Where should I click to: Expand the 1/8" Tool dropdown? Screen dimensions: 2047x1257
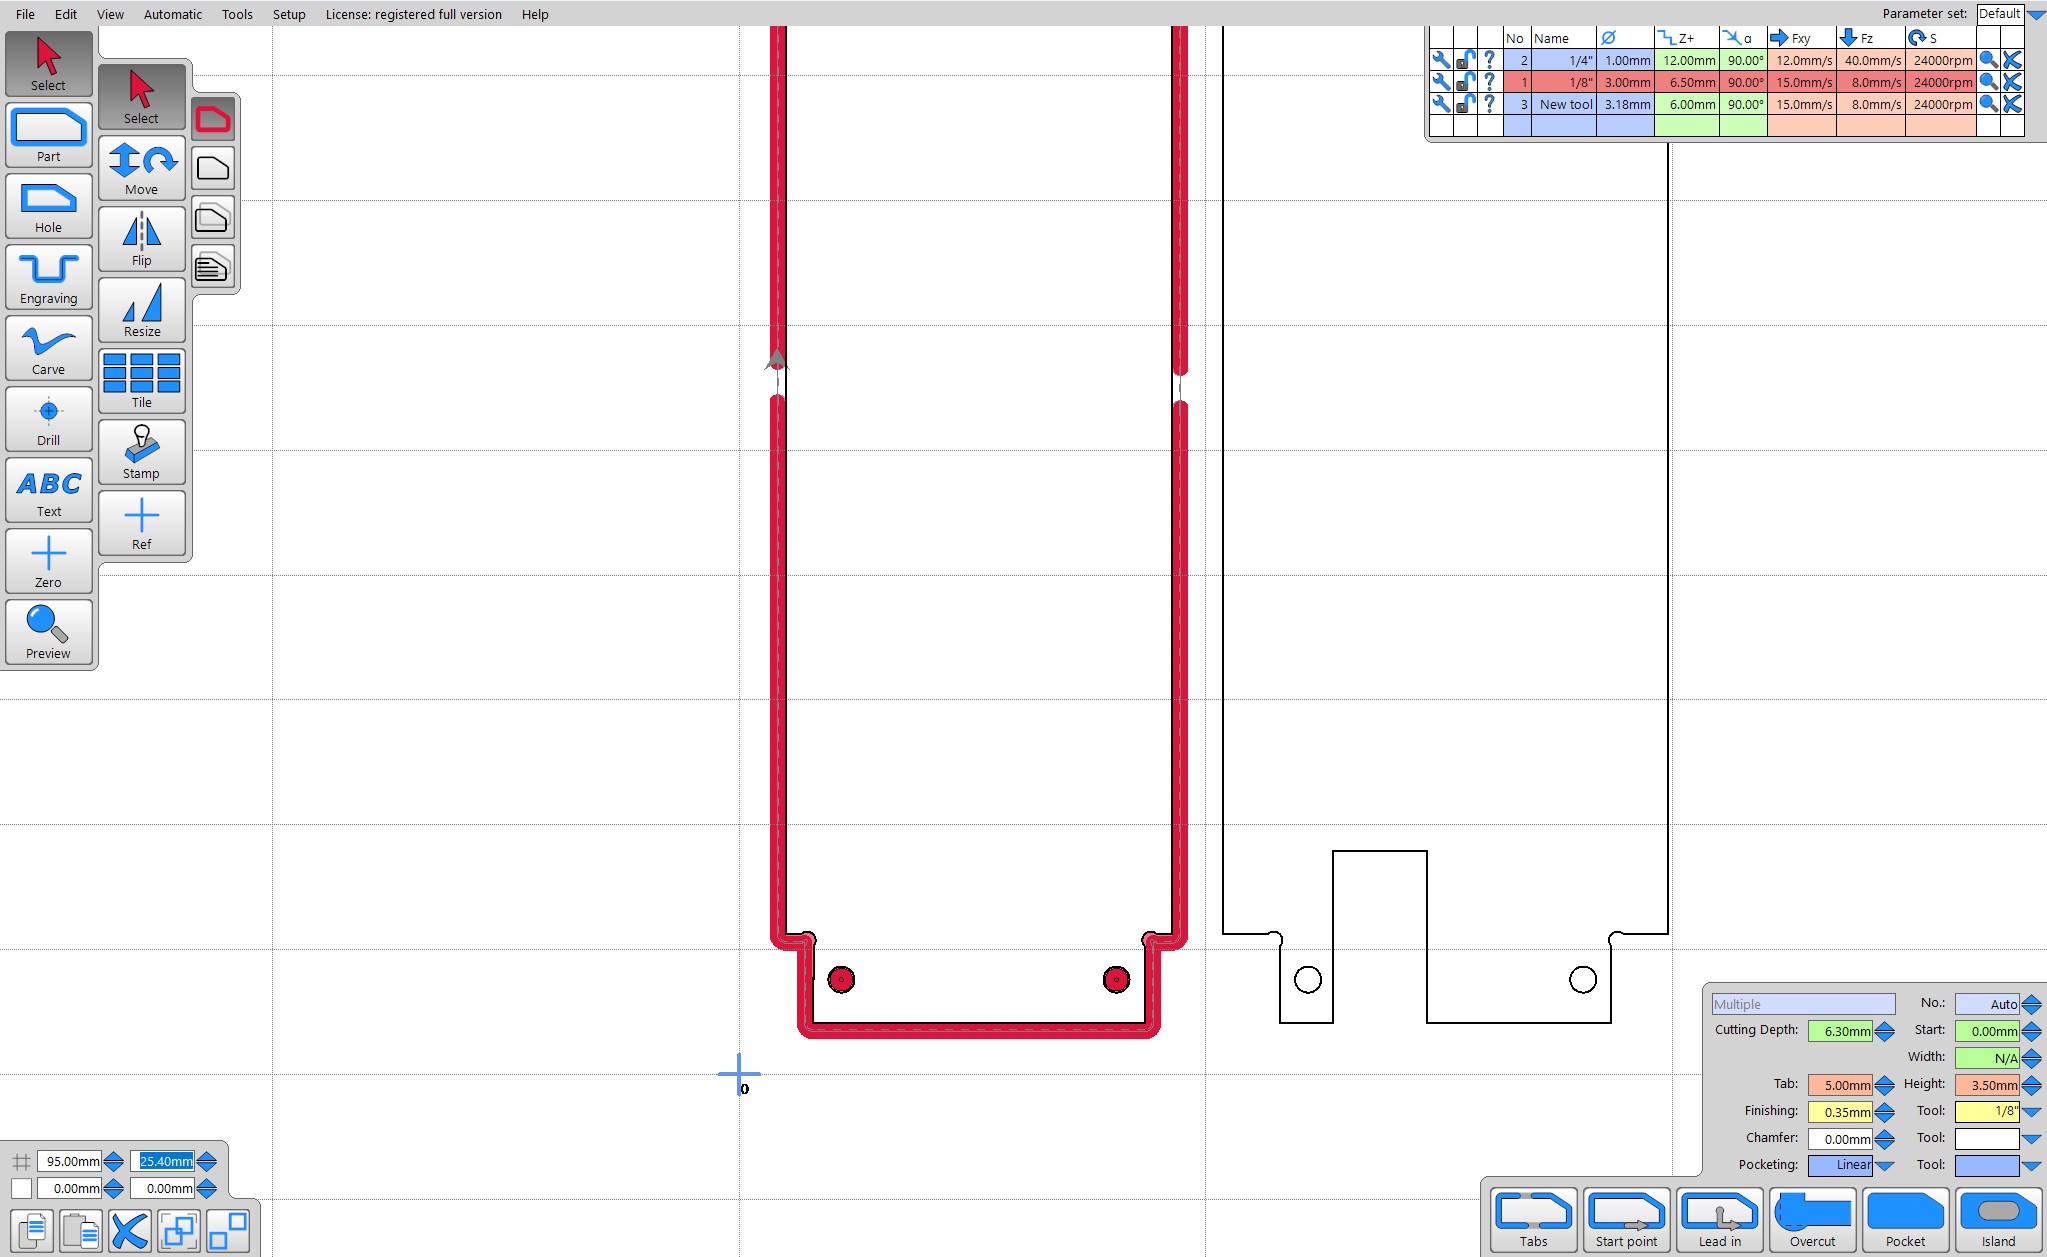2031,1111
